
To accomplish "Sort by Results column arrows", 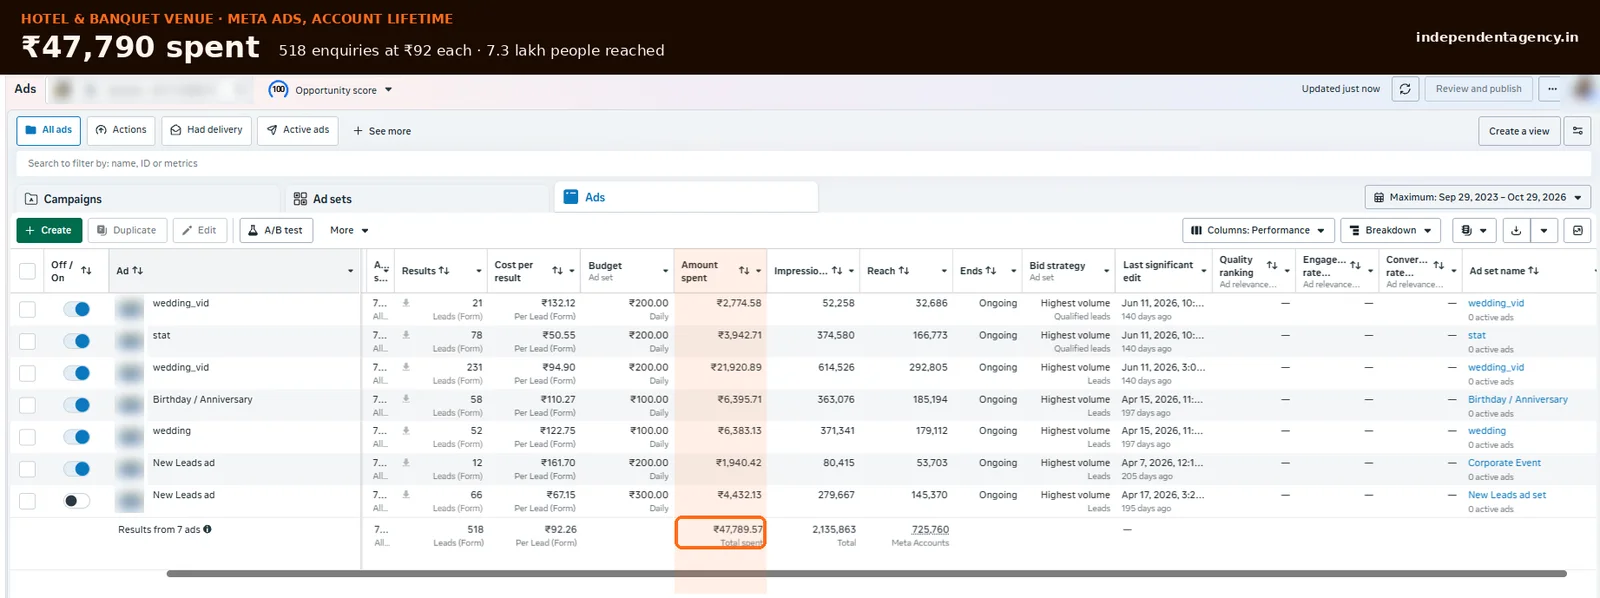I will [x=443, y=271].
